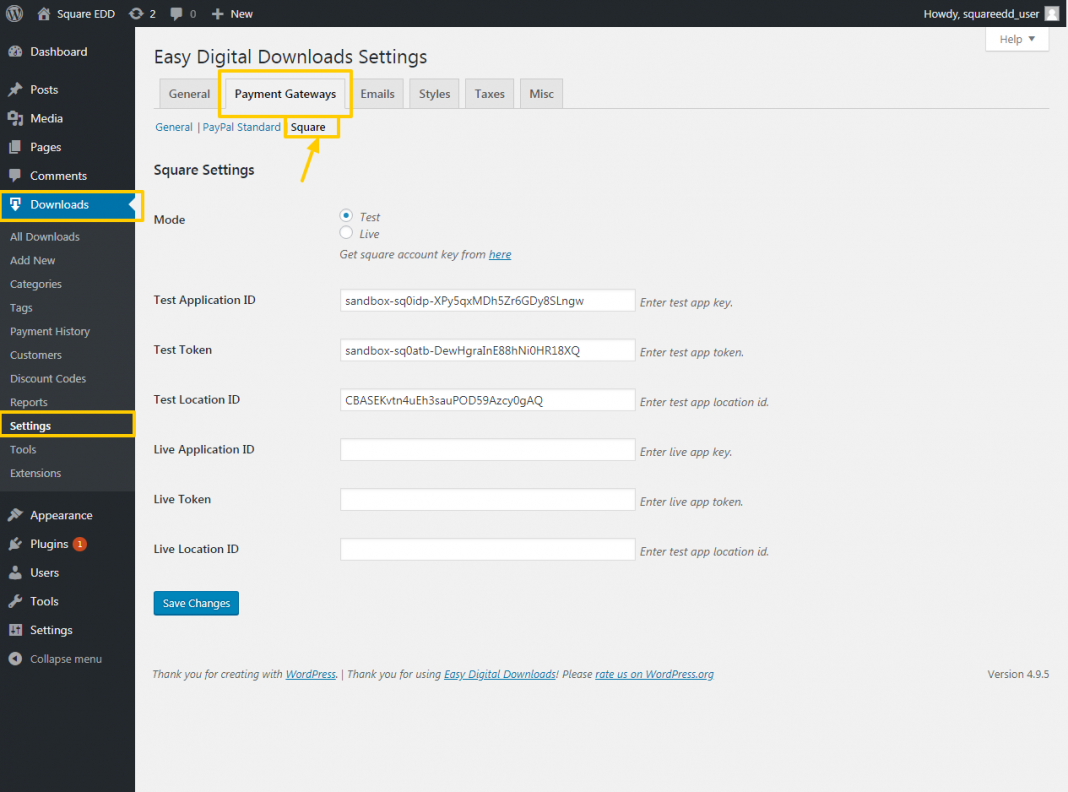Screen dimensions: 1068x792
Task: Open the Help dropdown panel
Action: pos(1016,38)
